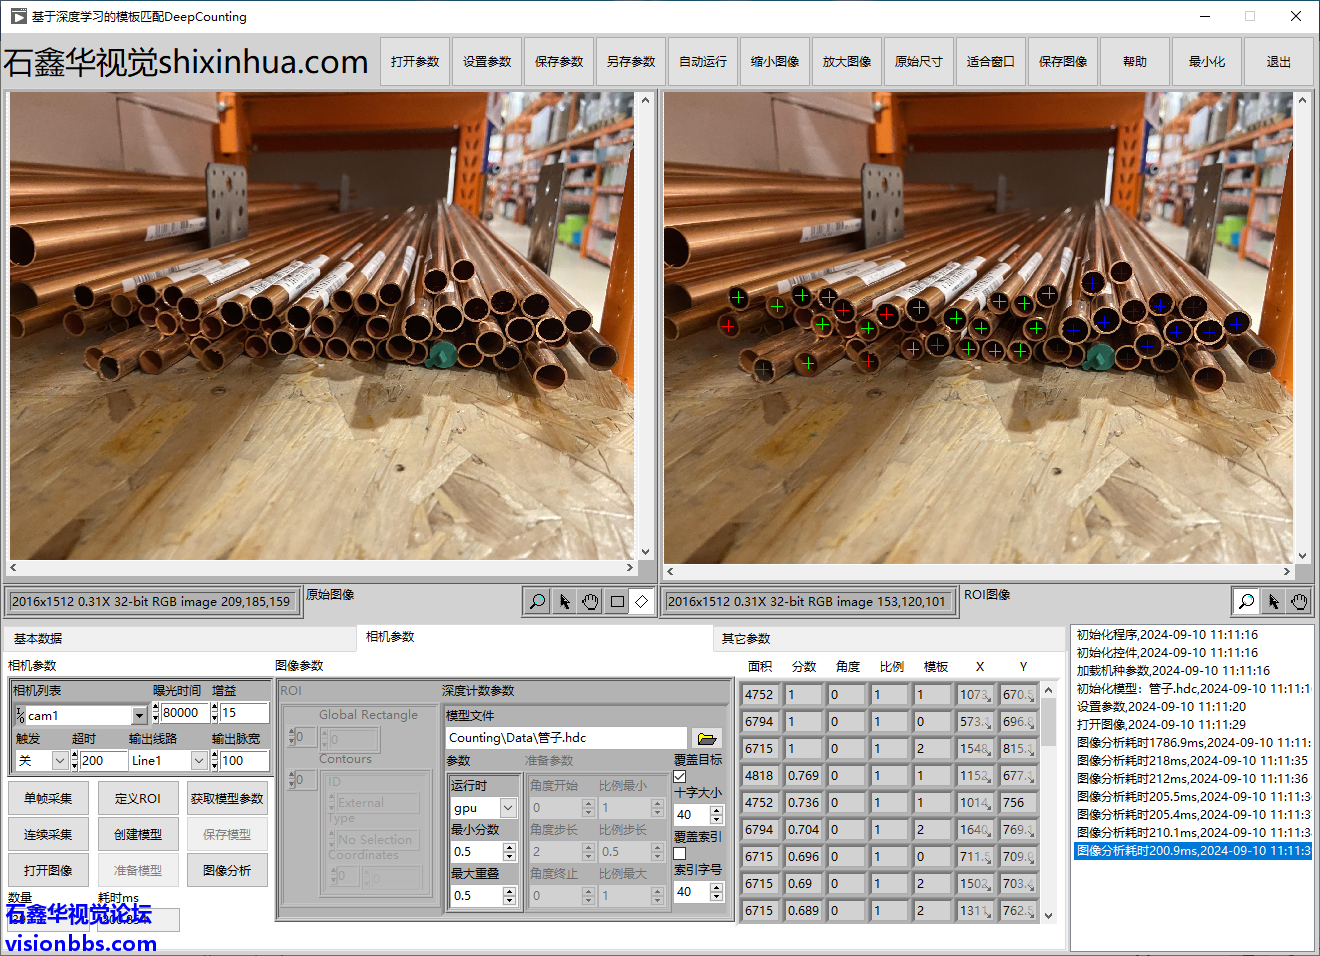Switch to the 基本数据 tab
This screenshot has width=1320, height=956.
click(x=38, y=638)
